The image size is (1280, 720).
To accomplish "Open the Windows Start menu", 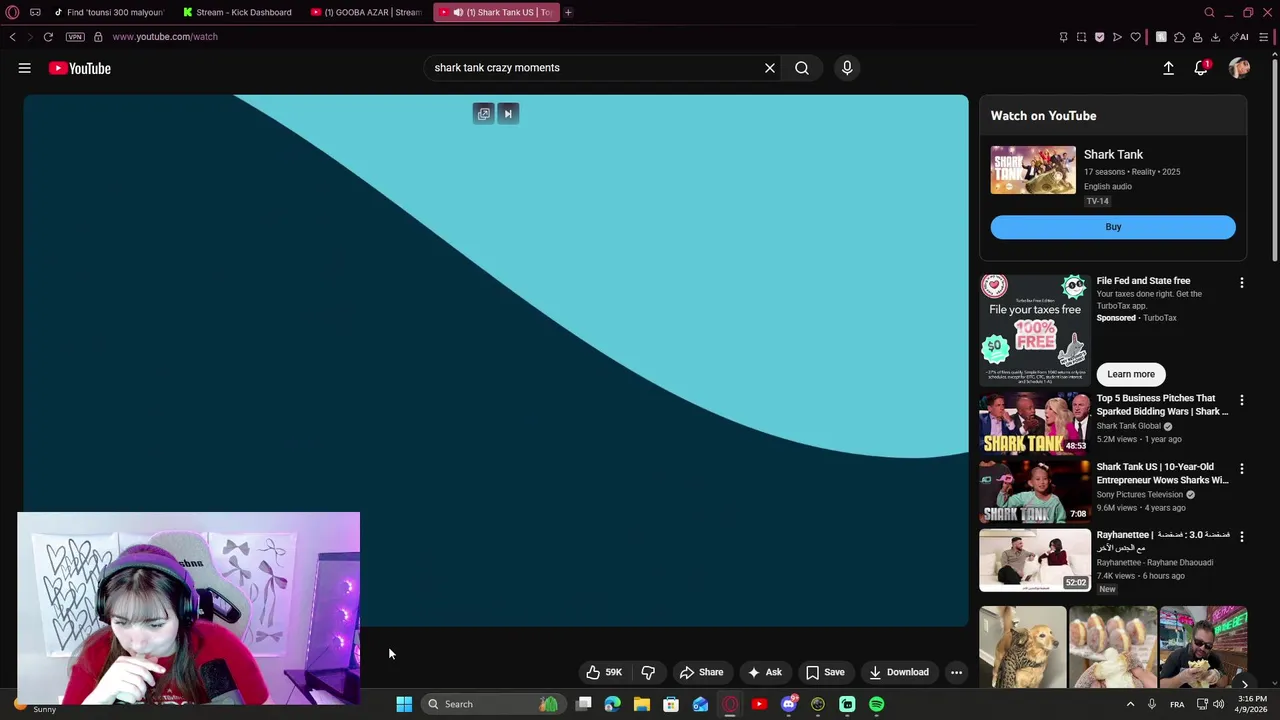I will [404, 704].
